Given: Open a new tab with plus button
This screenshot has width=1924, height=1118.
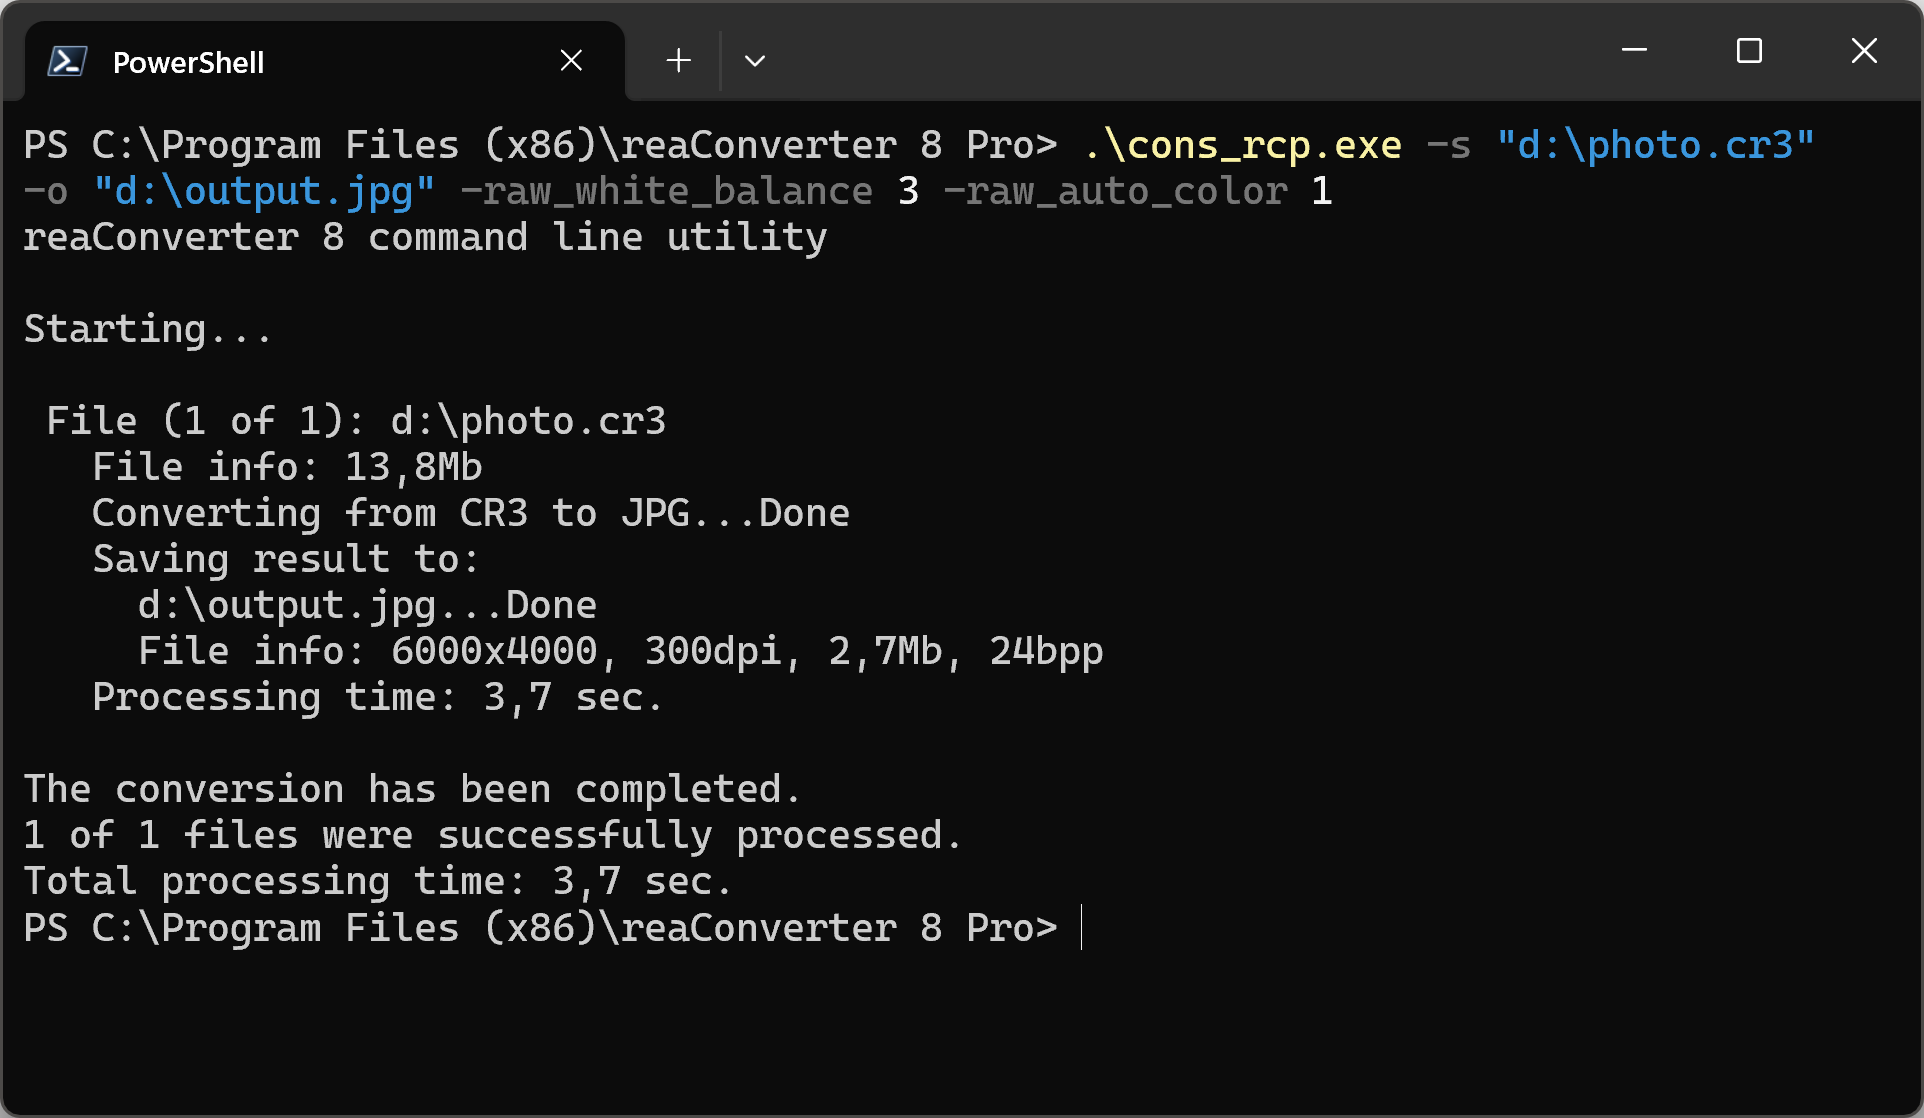Looking at the screenshot, I should pos(679,61).
